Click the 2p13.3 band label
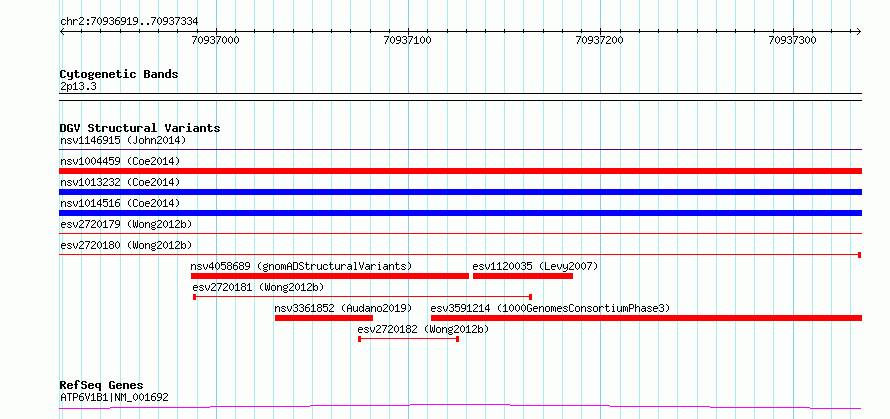890x419 pixels. tap(79, 87)
